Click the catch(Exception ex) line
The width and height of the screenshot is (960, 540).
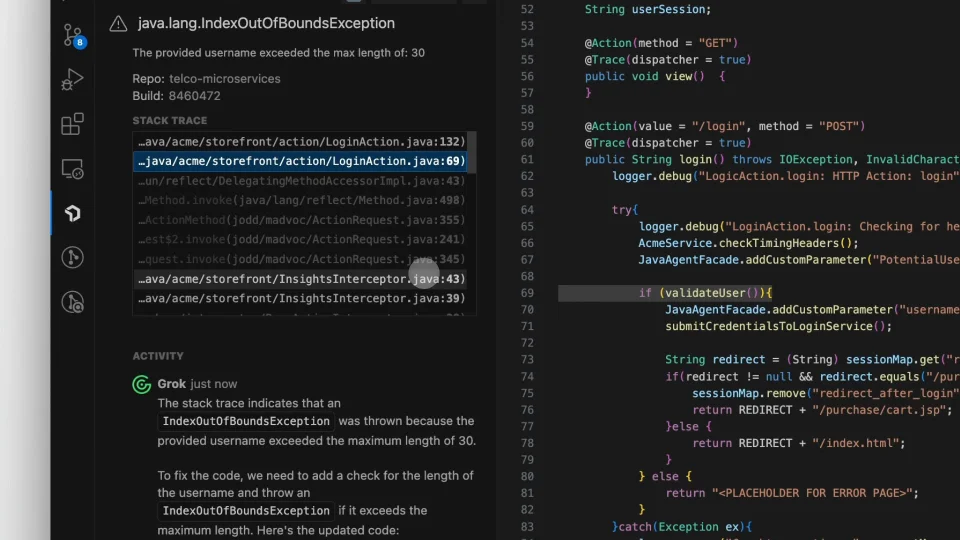coord(681,527)
